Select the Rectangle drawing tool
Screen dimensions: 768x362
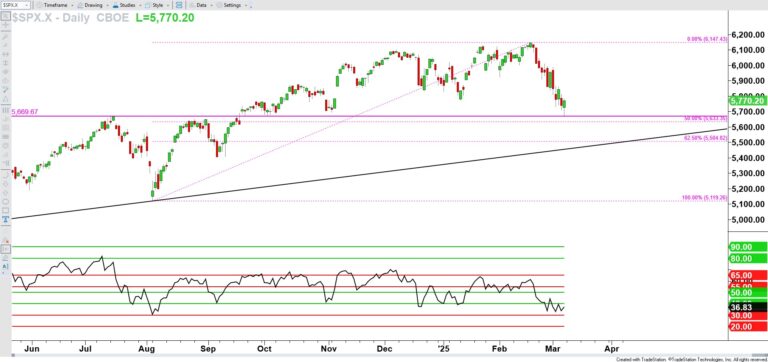(5, 210)
